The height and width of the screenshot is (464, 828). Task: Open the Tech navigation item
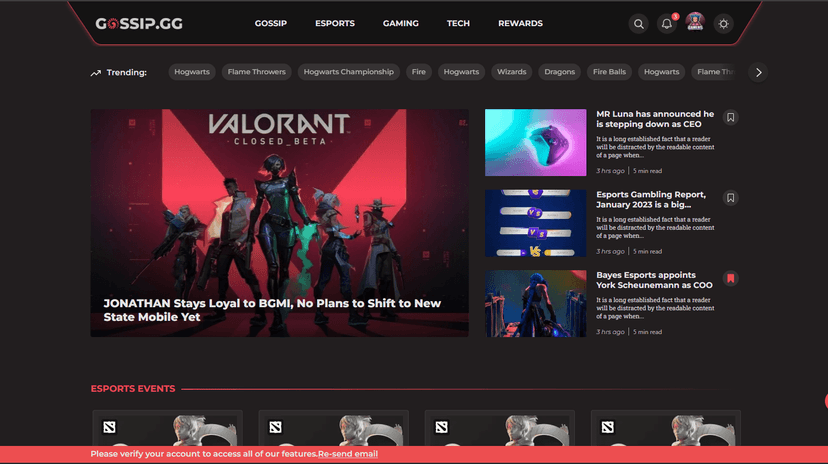[x=458, y=23]
